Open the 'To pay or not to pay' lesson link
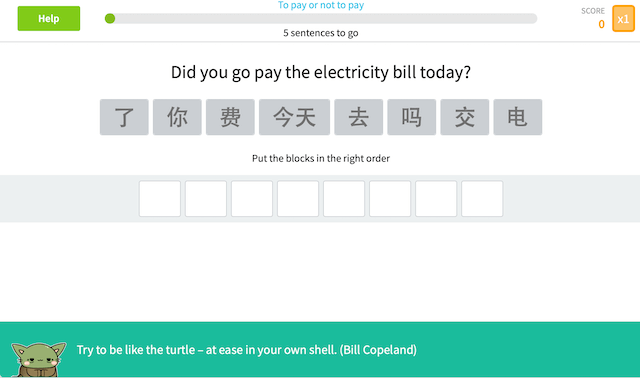640x378 pixels. click(x=321, y=5)
